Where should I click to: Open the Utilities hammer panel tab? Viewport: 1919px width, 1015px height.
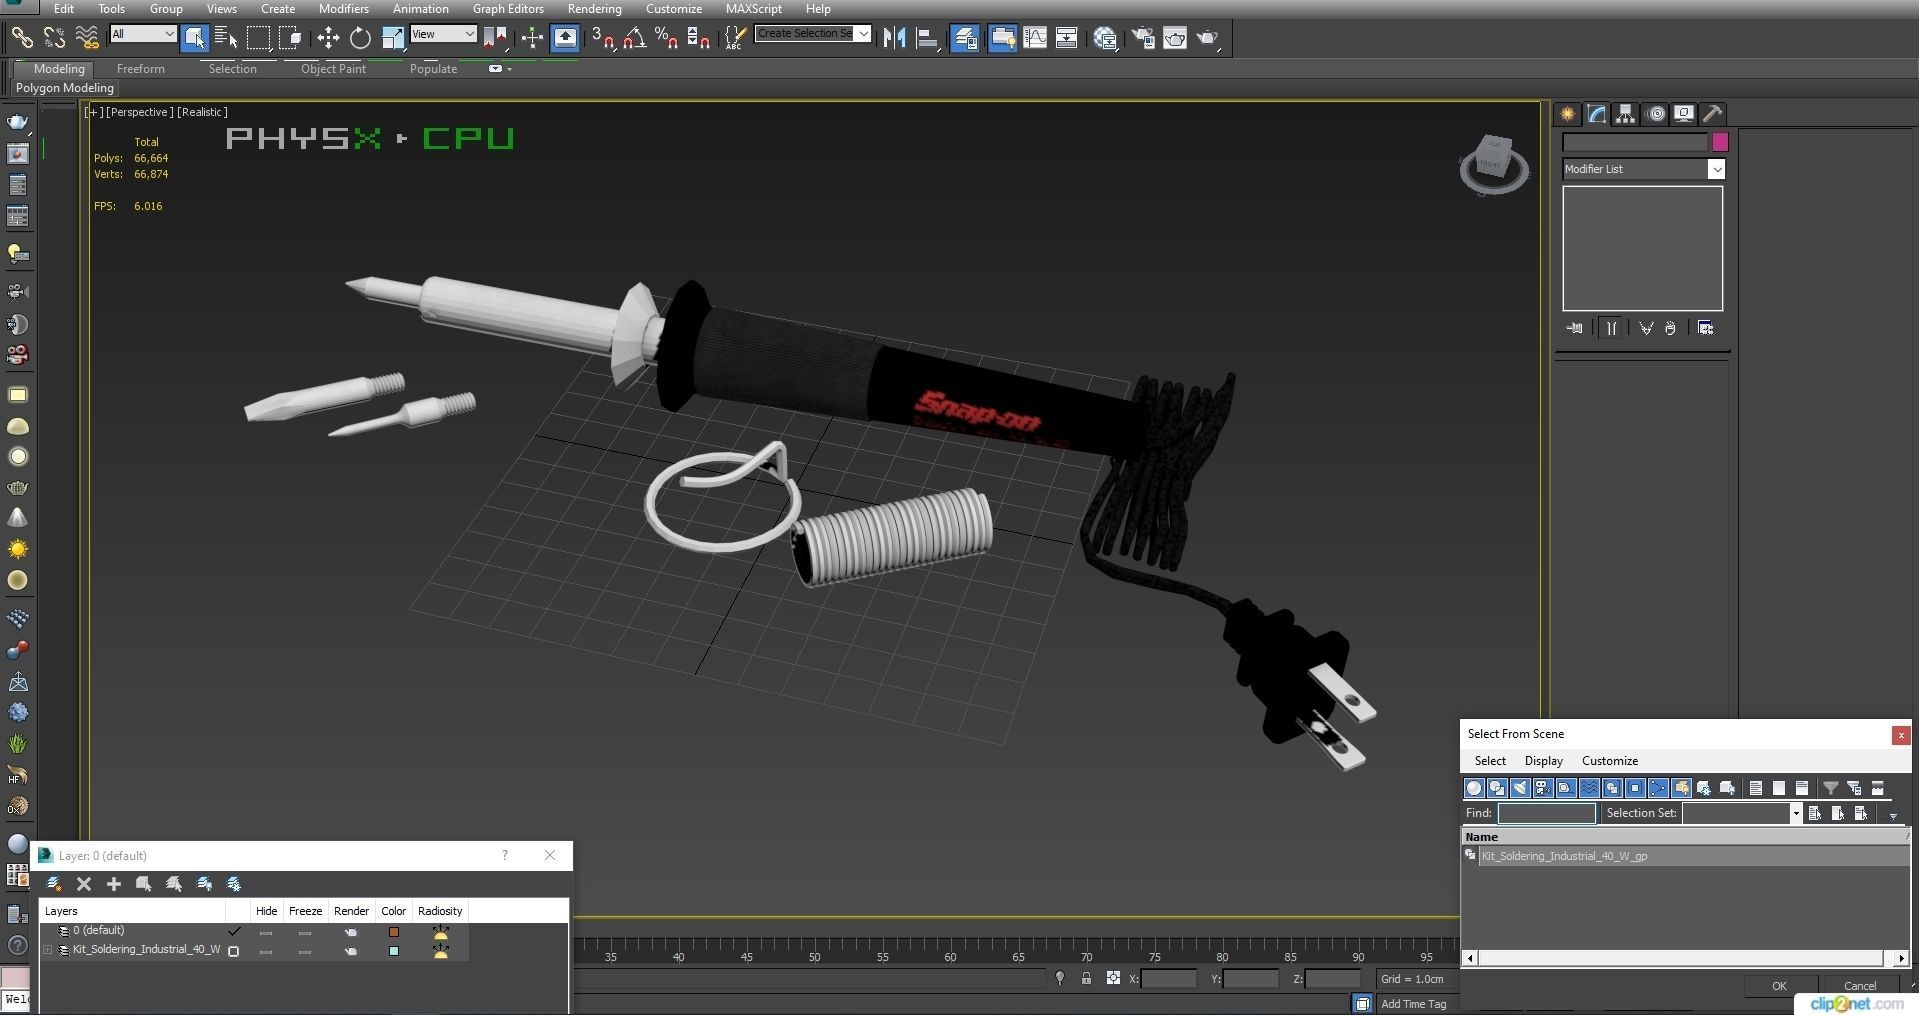[x=1712, y=114]
